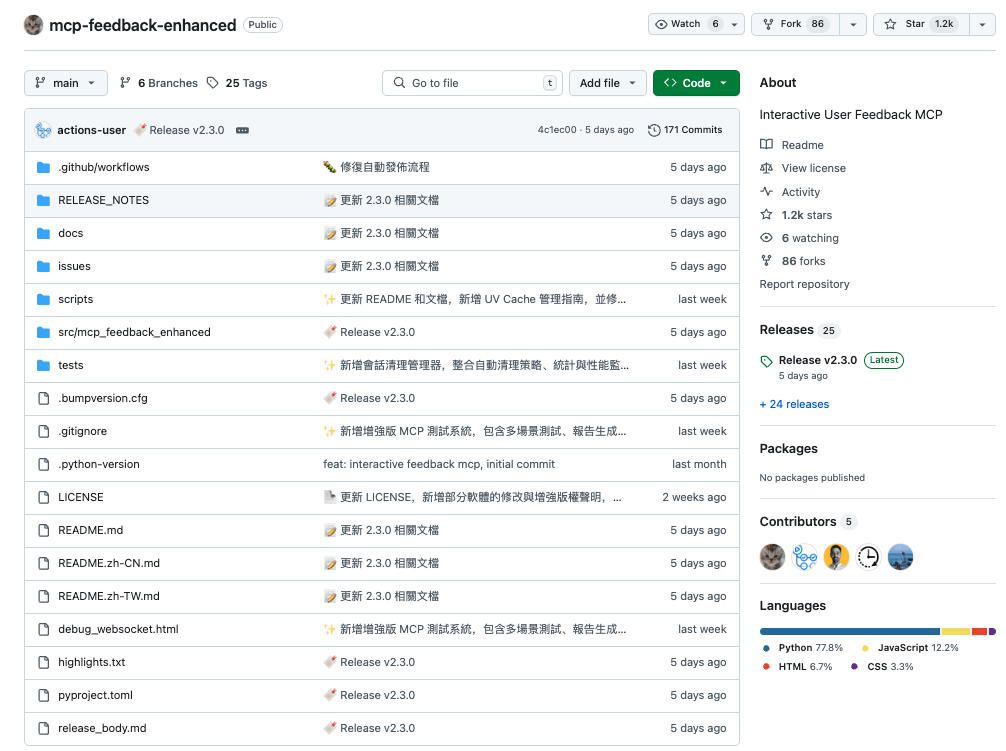Expand the Fork options dropdown arrow
1006x751 pixels.
(853, 24)
